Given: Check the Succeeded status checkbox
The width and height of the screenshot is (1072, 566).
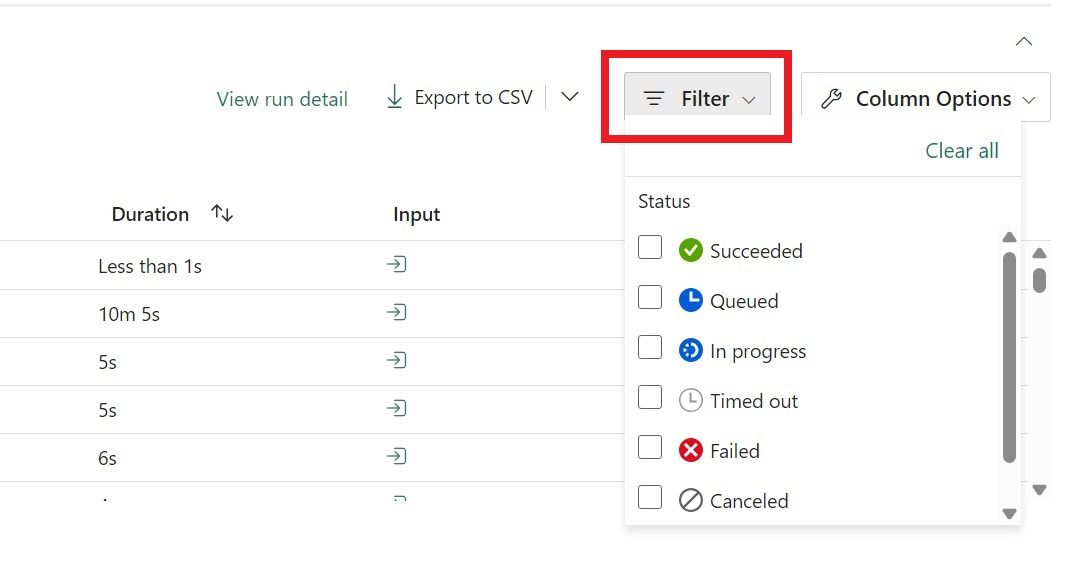Looking at the screenshot, I should point(650,248).
